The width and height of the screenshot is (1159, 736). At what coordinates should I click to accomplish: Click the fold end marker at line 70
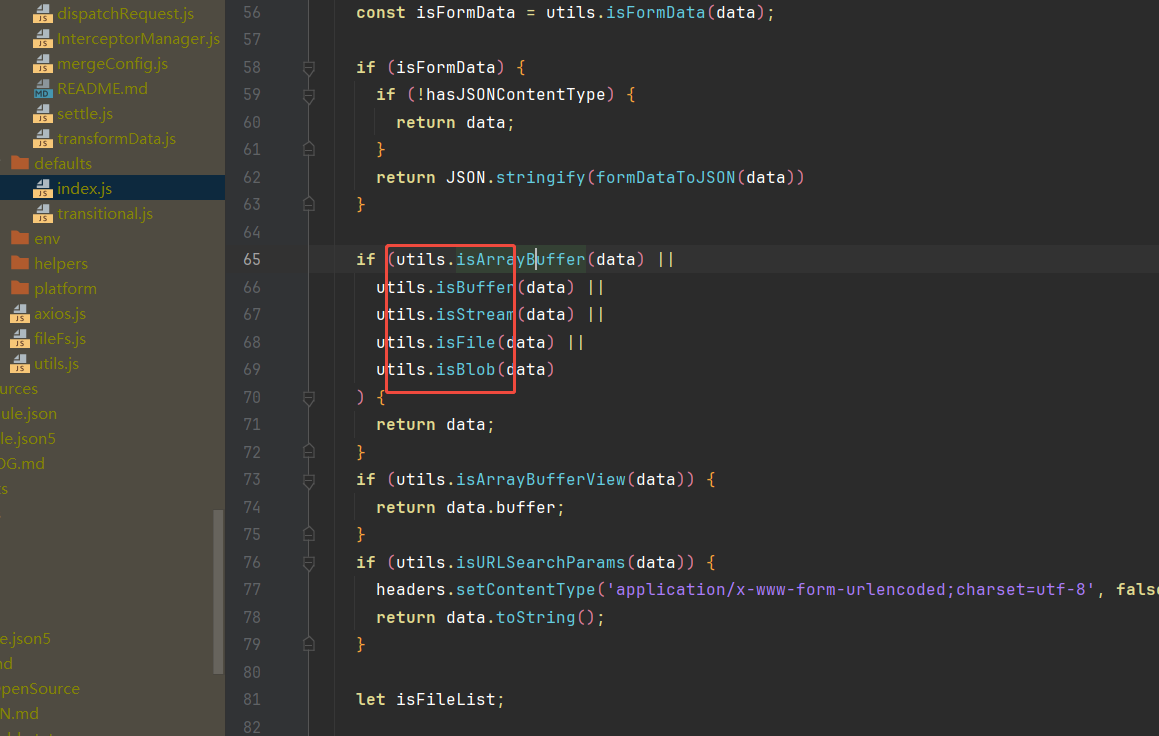click(309, 398)
